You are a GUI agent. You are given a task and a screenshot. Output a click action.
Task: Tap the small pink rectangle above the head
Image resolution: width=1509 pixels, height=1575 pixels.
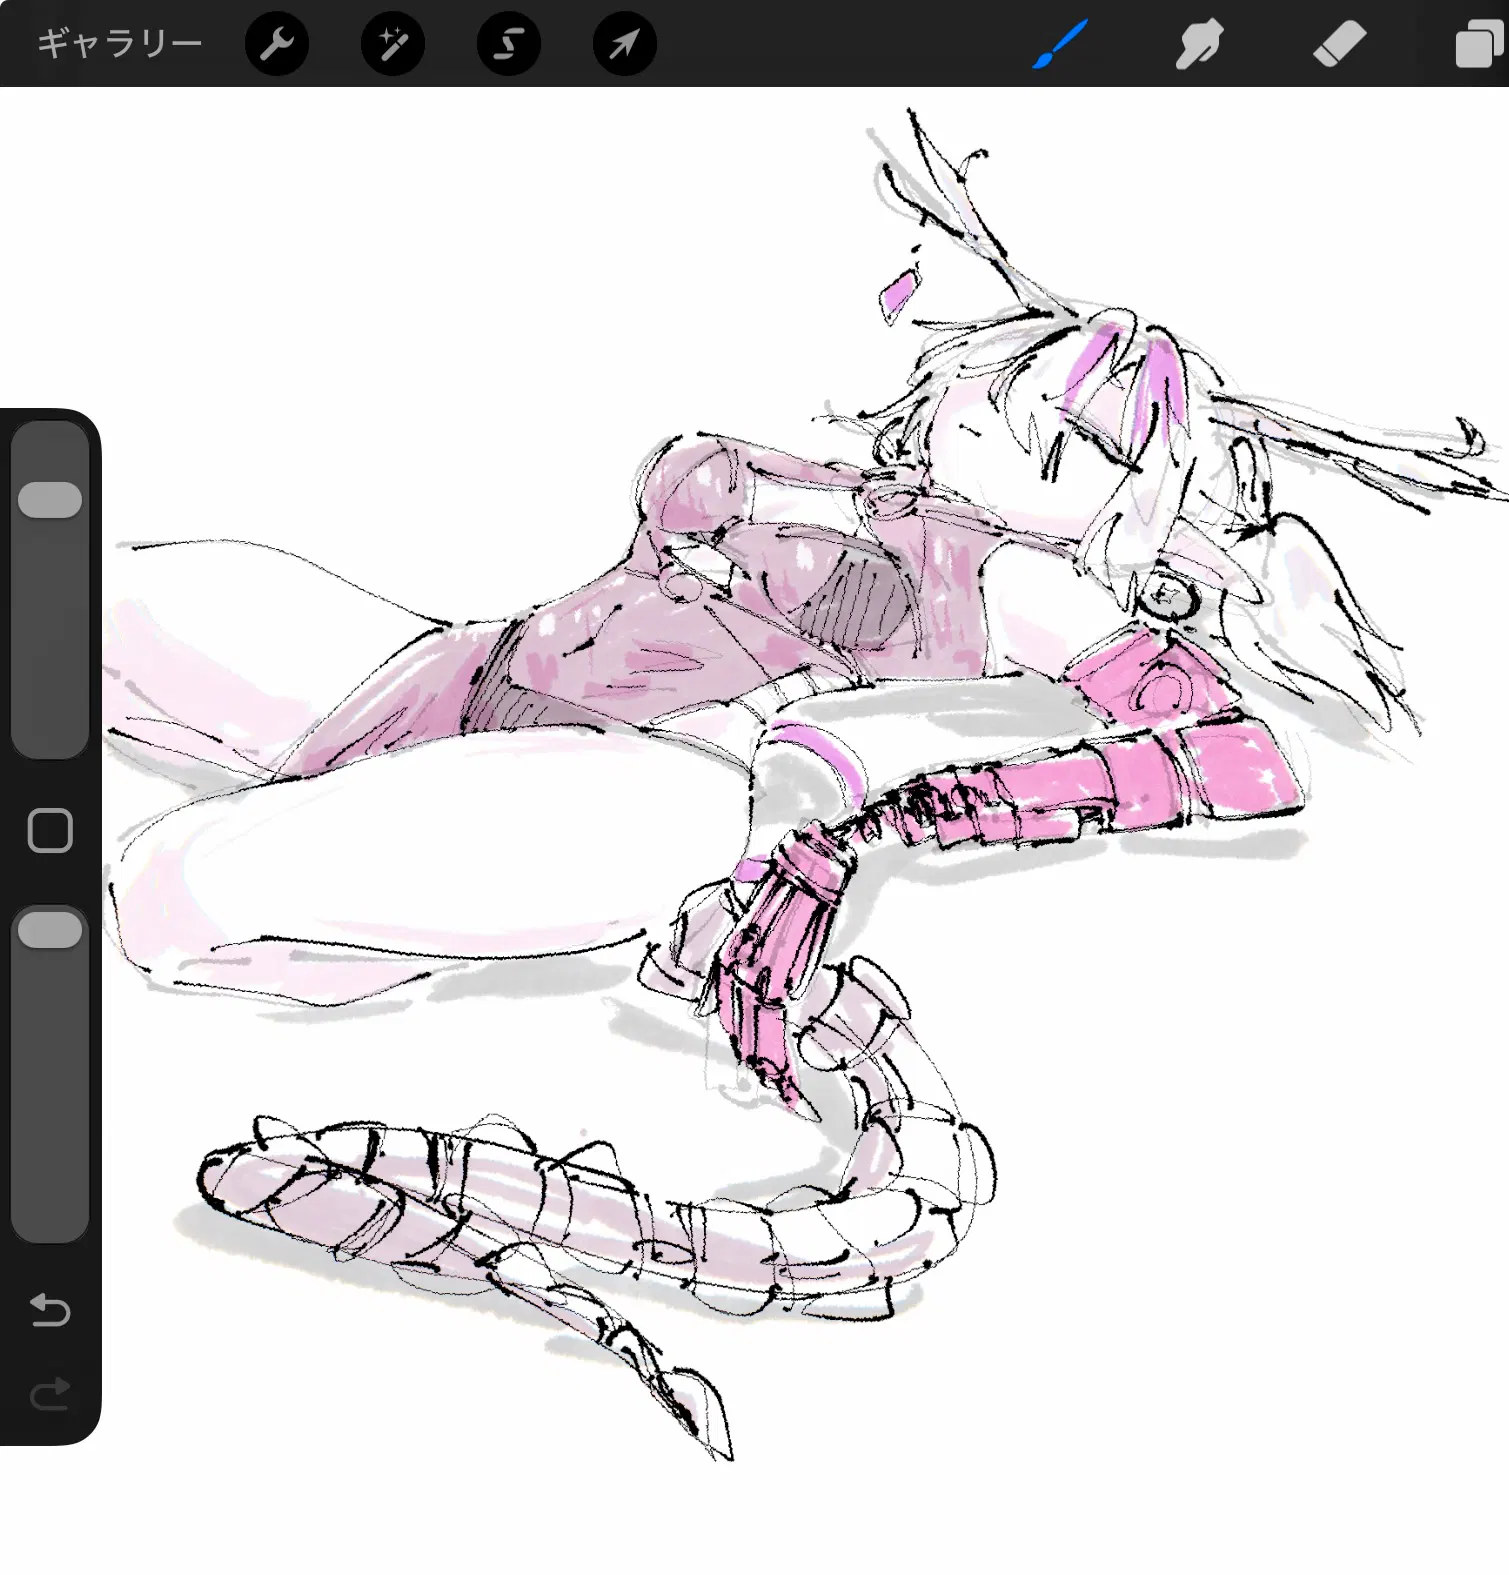898,291
